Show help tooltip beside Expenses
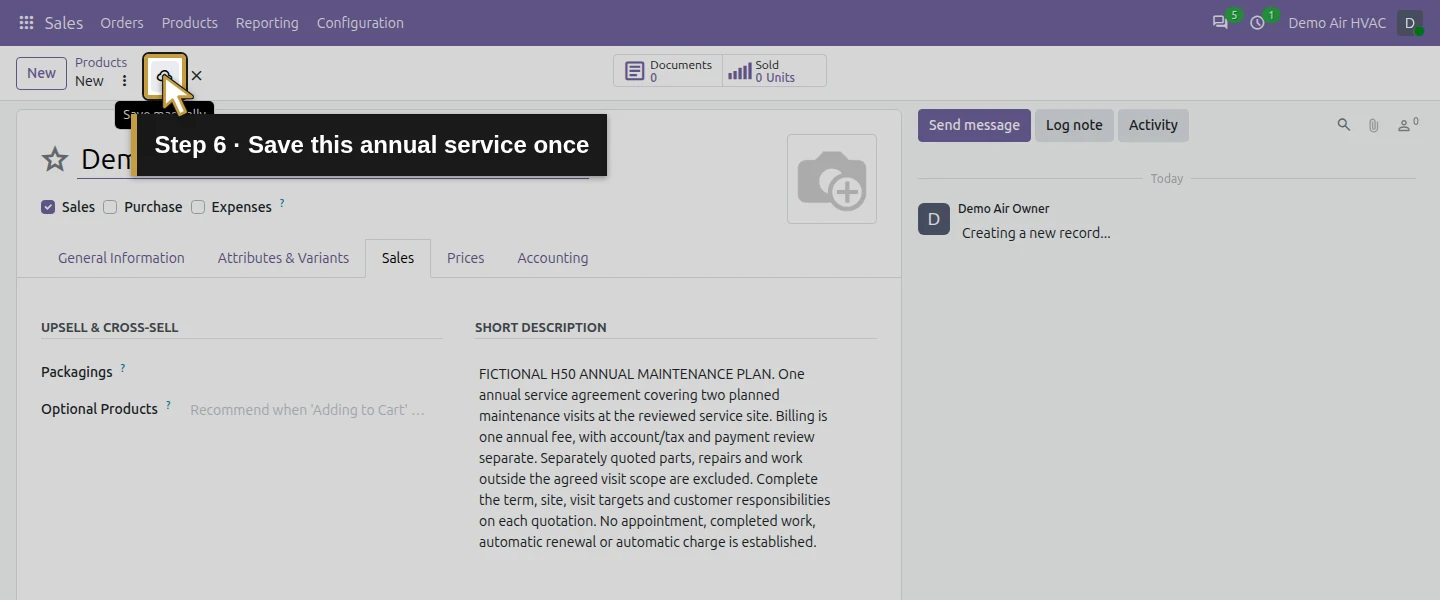This screenshot has height=600, width=1440. click(282, 203)
